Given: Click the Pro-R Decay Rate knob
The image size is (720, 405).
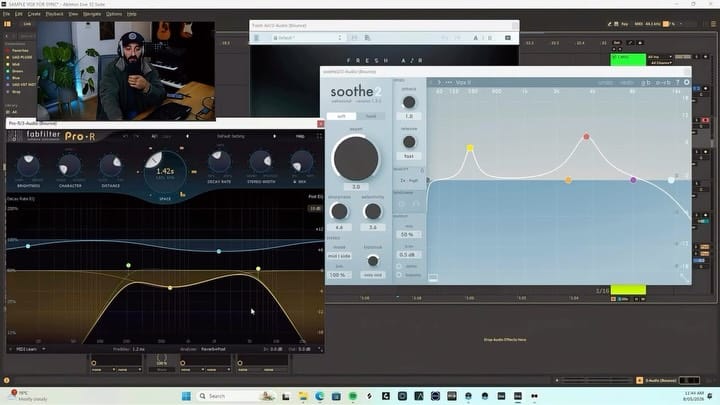Looking at the screenshot, I should tap(219, 162).
